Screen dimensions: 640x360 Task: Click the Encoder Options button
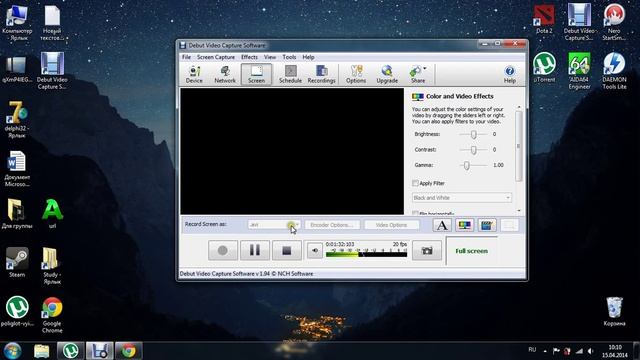click(332, 225)
